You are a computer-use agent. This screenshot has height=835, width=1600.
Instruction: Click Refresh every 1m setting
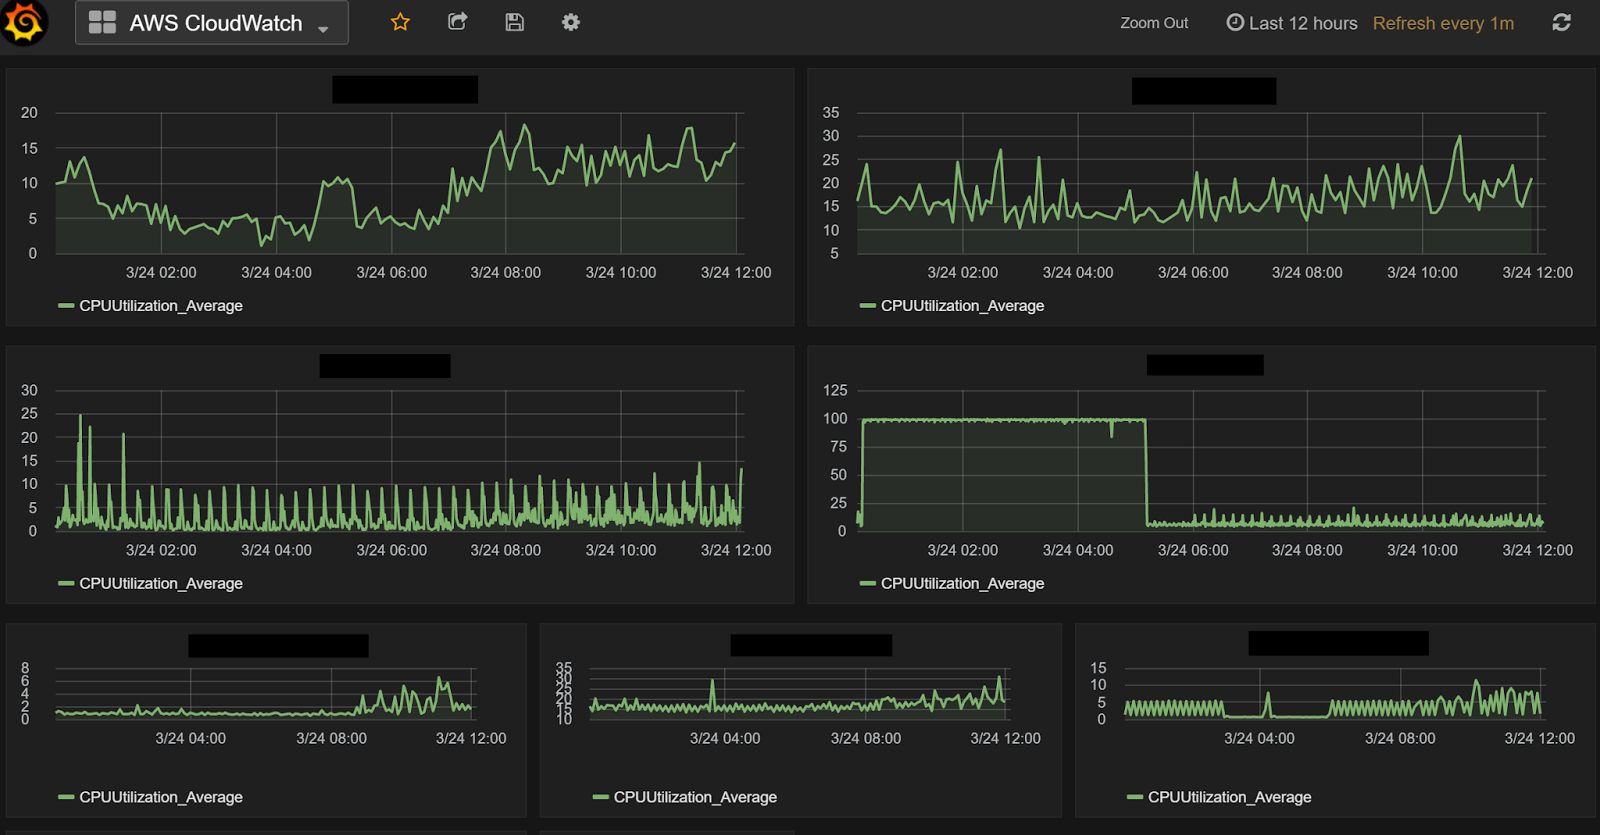coord(1443,23)
